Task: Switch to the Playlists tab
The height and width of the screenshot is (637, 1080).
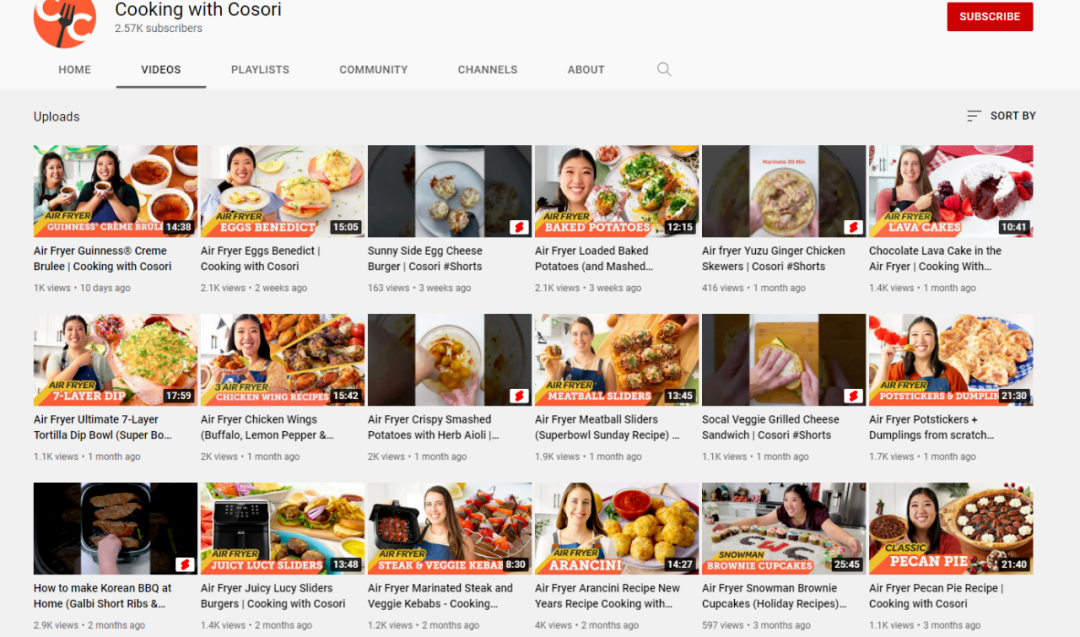Action: tap(260, 70)
